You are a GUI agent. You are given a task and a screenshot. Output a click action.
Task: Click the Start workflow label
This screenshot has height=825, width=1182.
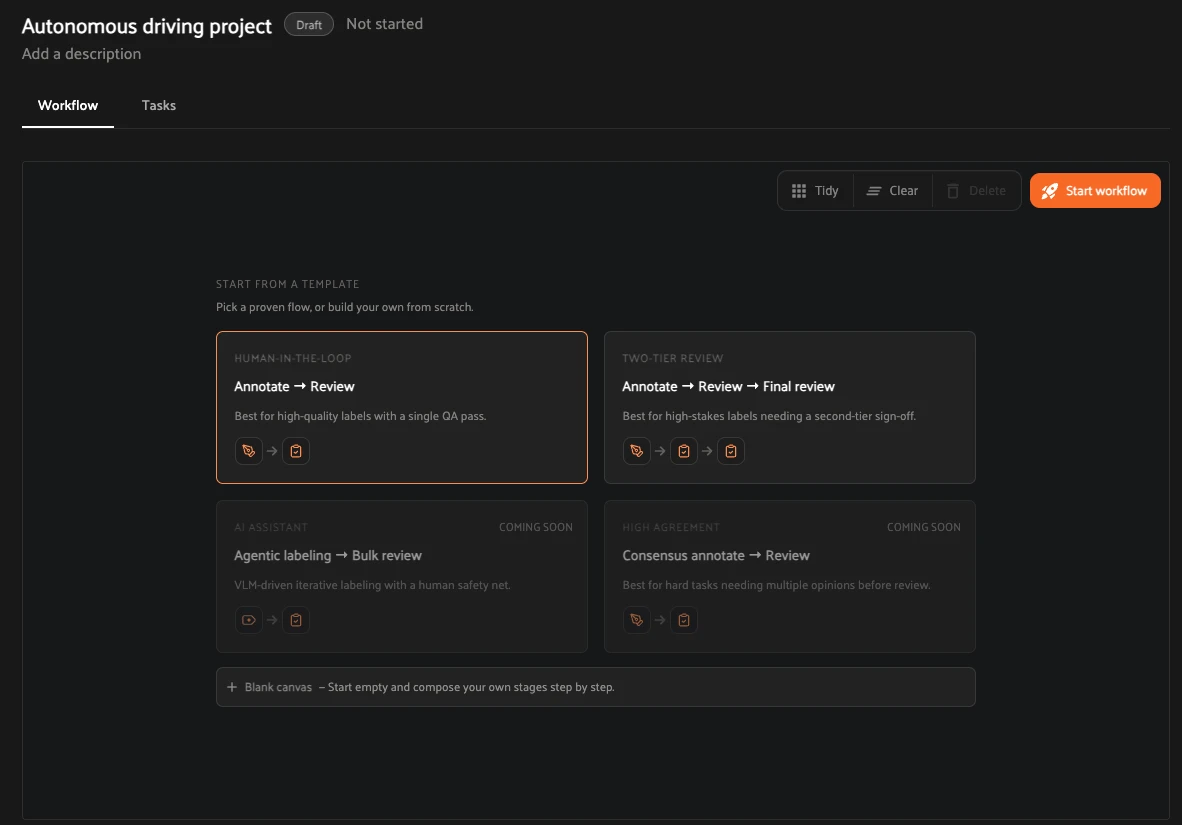tap(1106, 191)
